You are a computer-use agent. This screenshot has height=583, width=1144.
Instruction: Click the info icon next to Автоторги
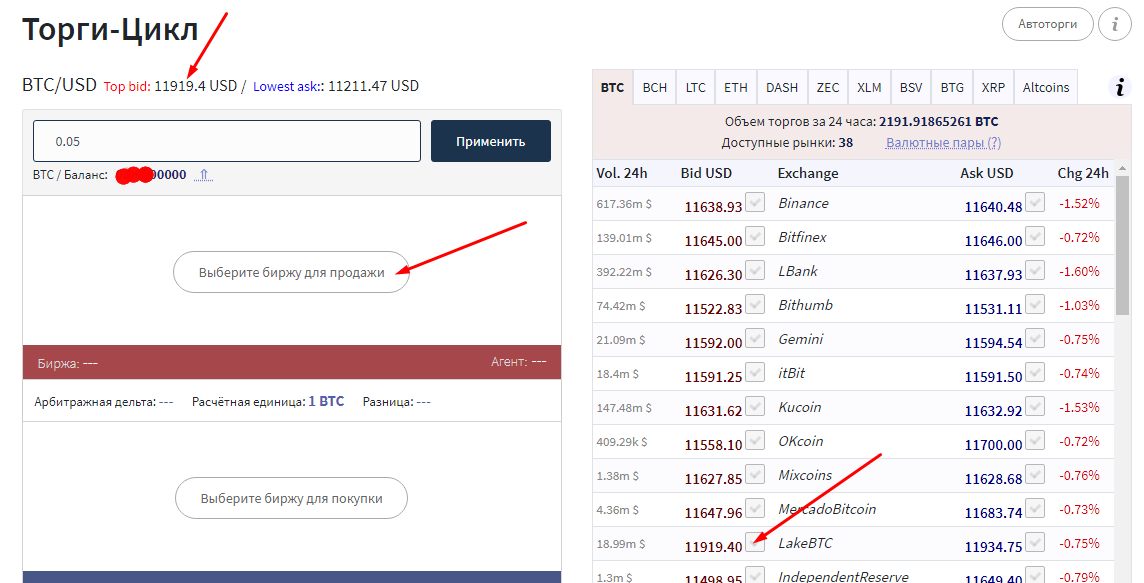[1115, 24]
